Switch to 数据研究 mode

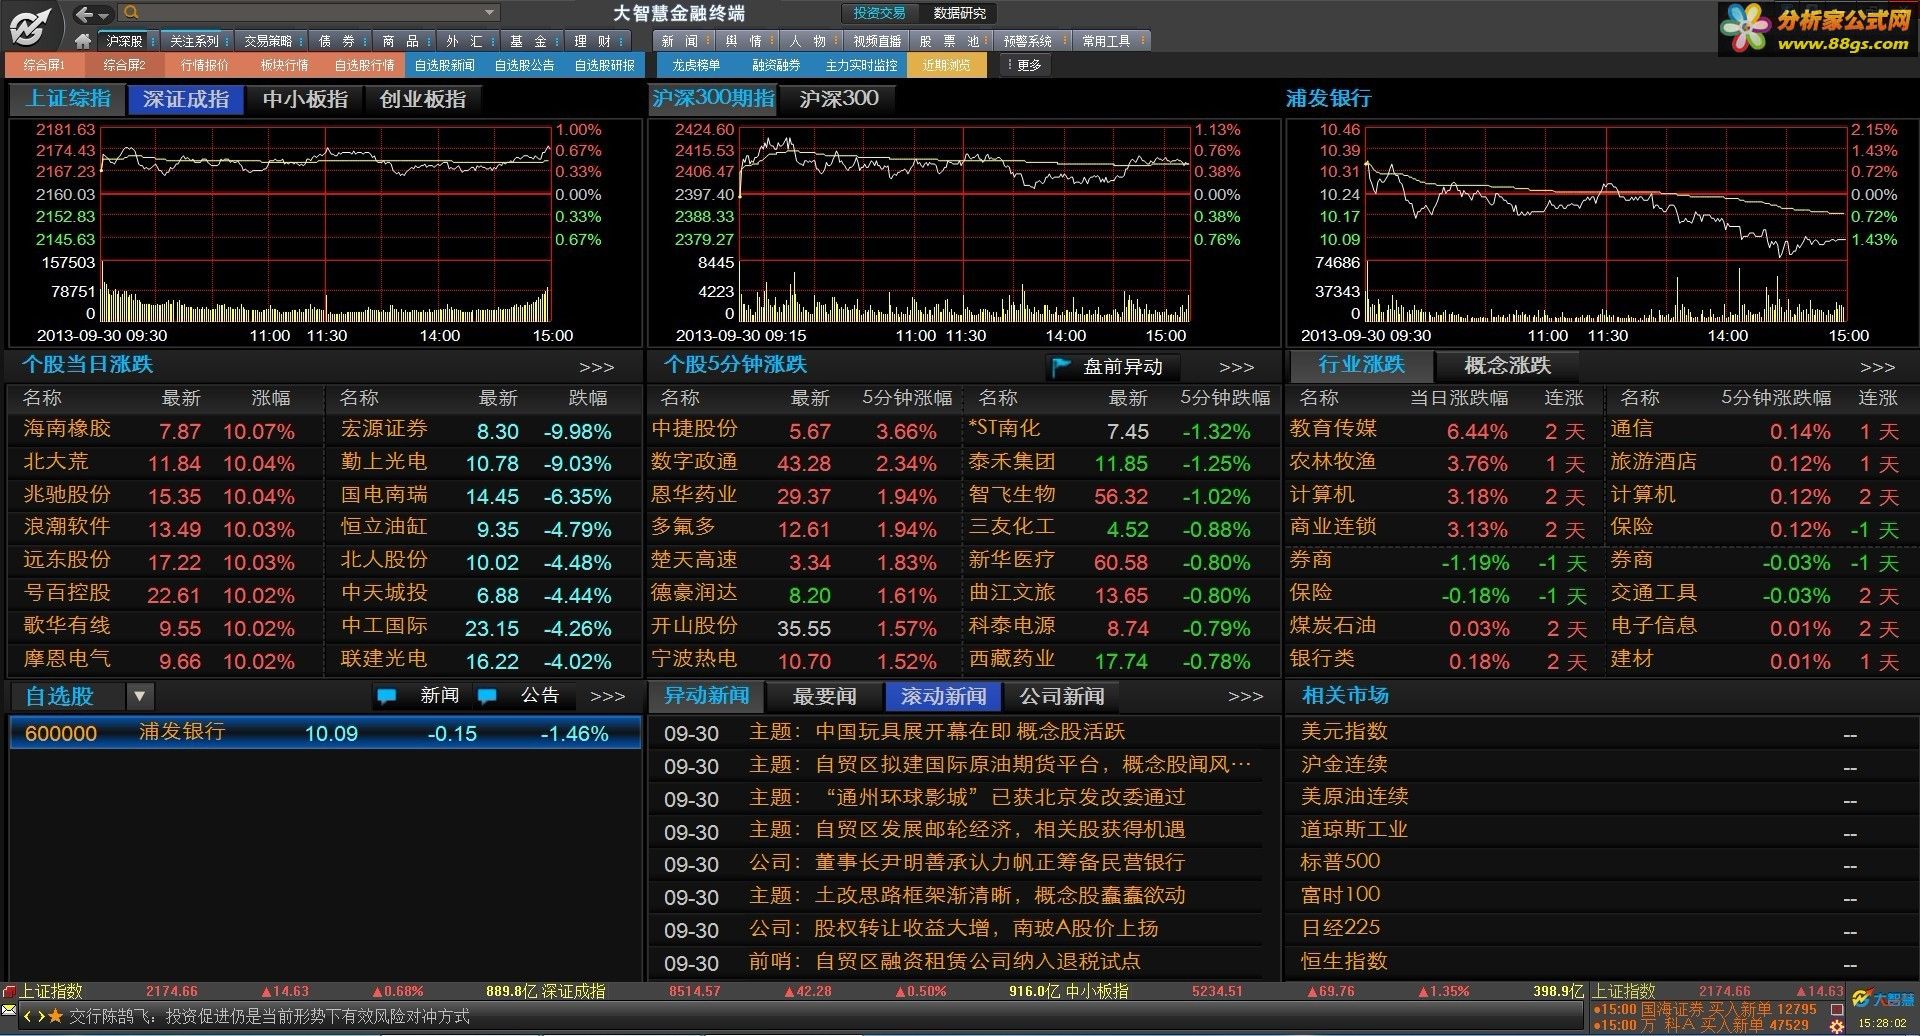tap(959, 13)
